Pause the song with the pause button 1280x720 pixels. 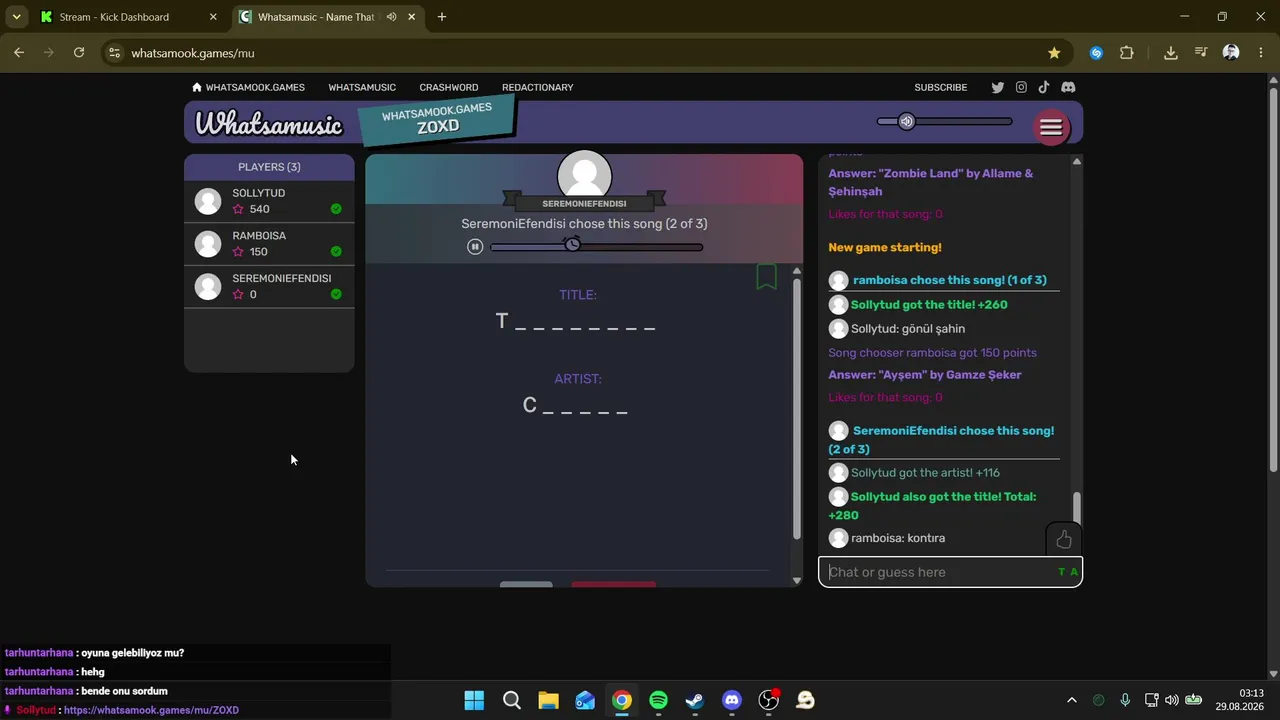click(x=475, y=246)
